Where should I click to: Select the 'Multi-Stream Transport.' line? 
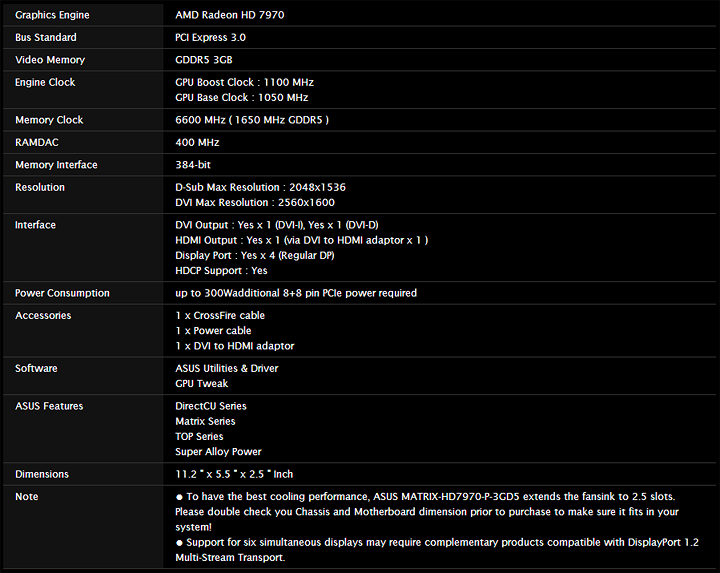[230, 557]
